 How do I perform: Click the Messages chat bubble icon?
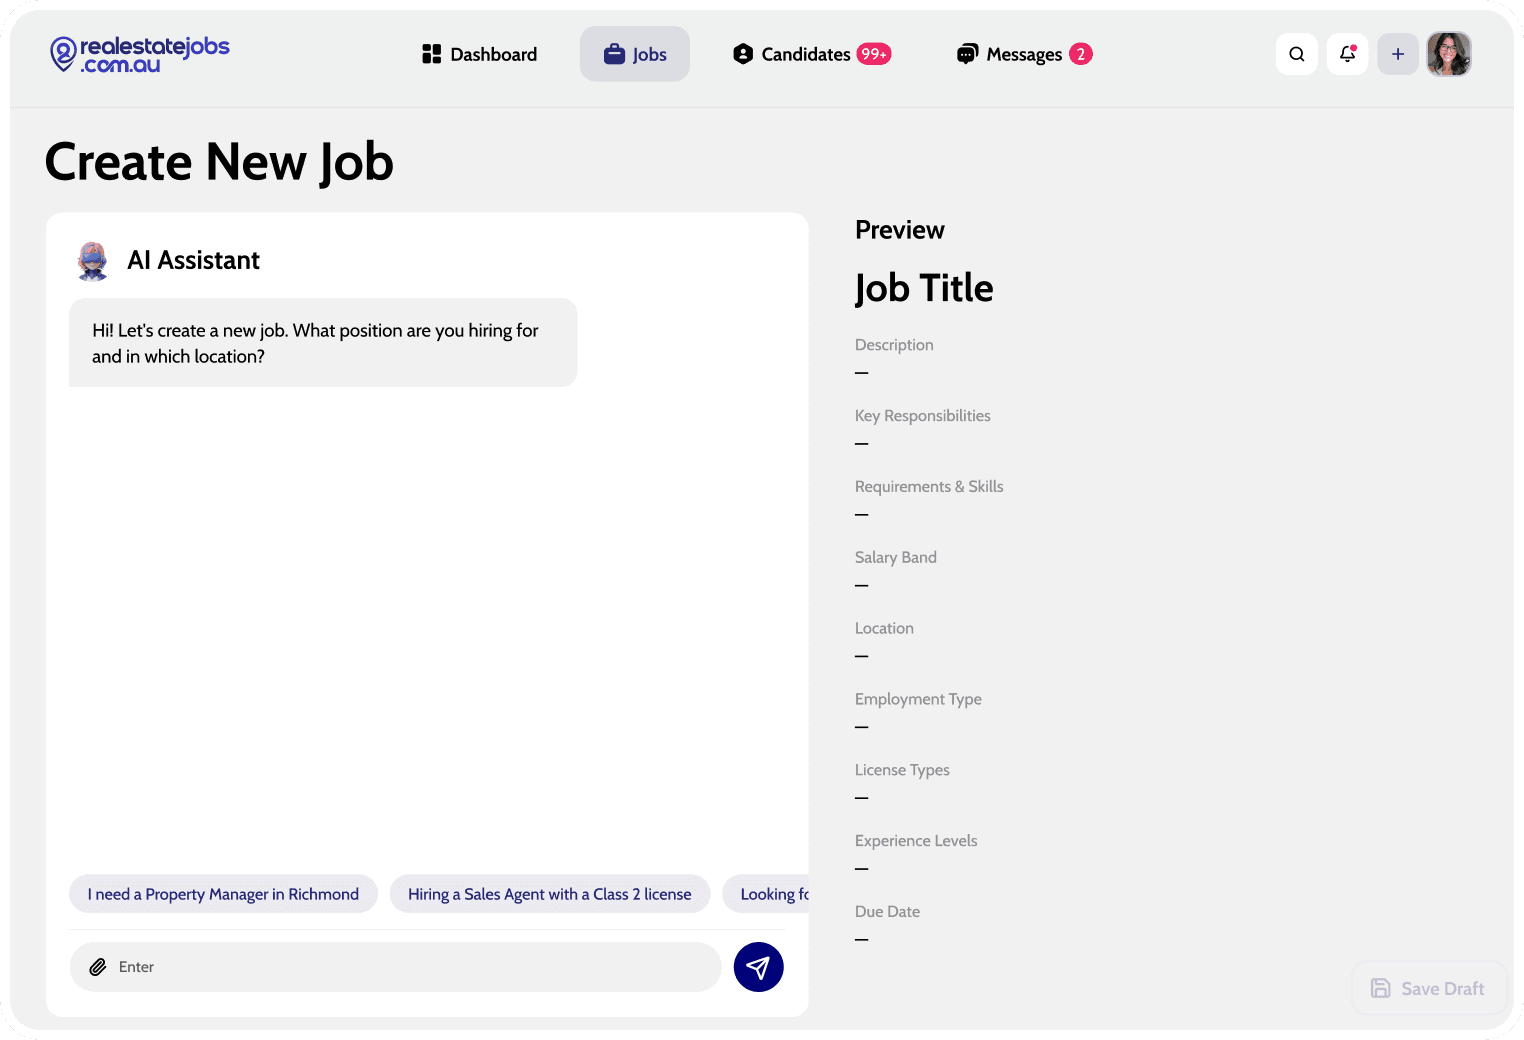(967, 54)
